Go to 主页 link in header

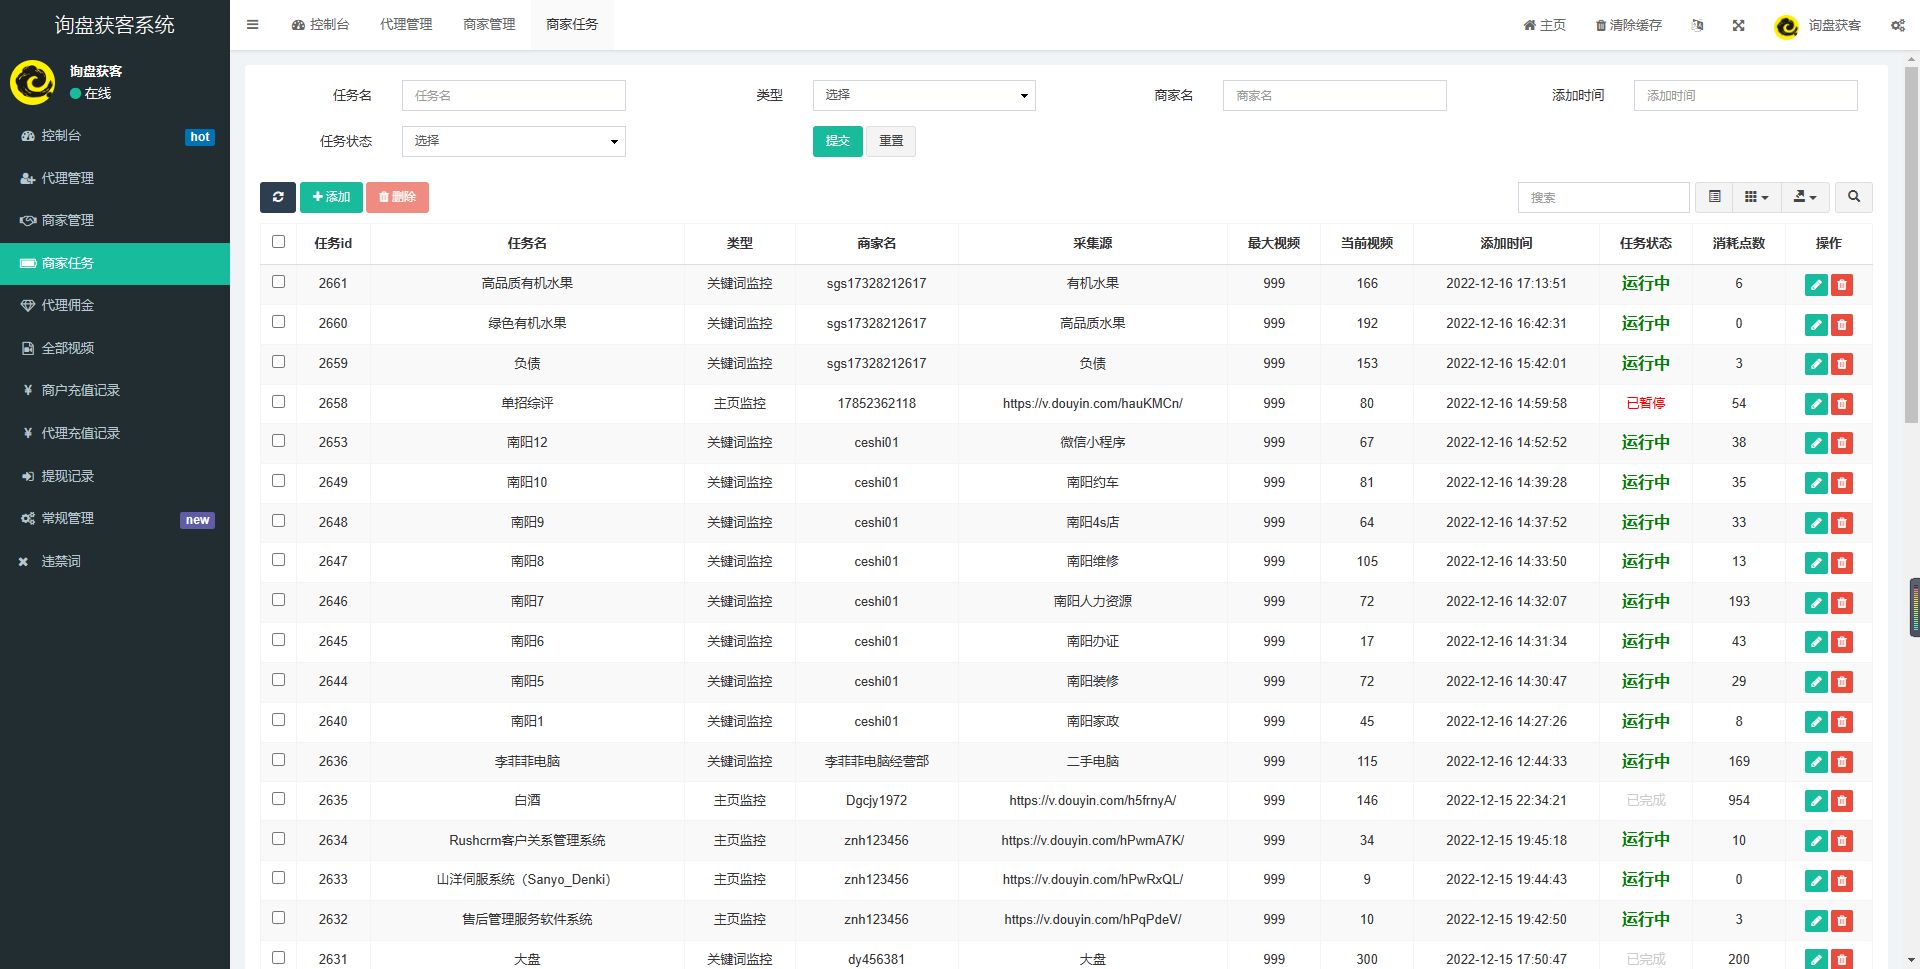[1545, 25]
